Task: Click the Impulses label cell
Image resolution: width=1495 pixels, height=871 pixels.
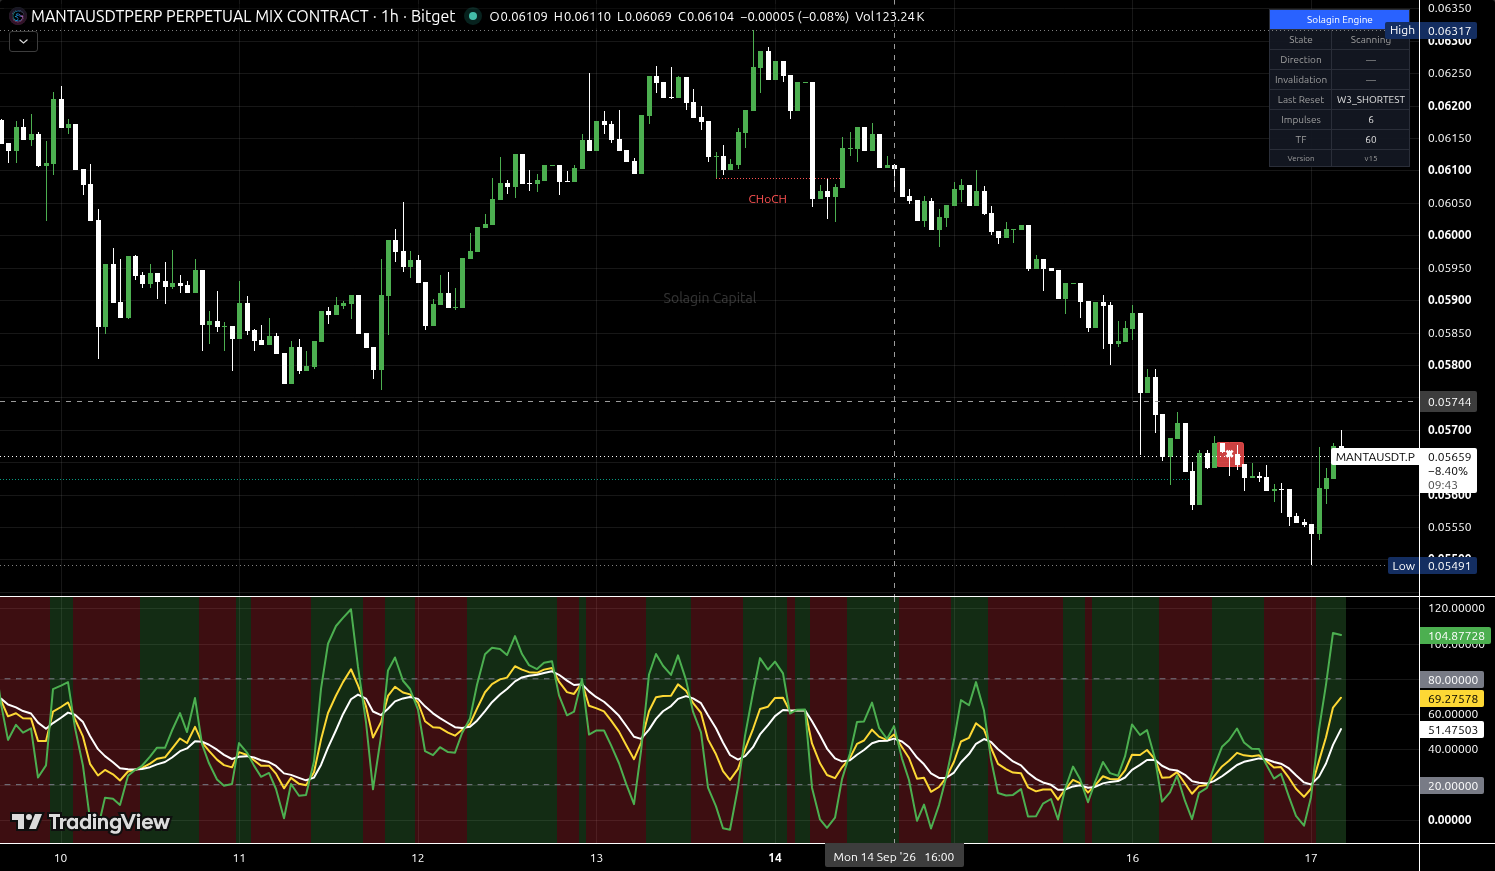Action: (1300, 120)
